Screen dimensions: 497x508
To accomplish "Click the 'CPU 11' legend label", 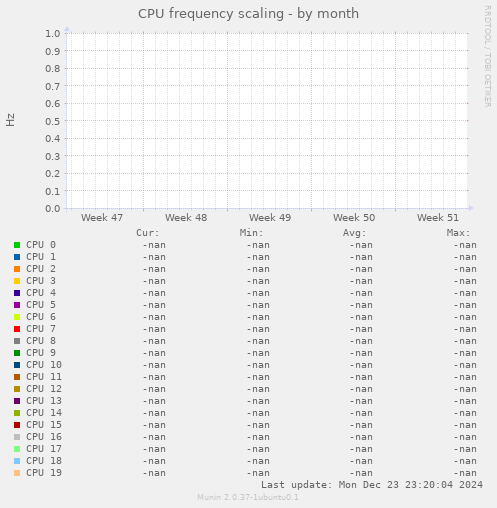I will (44, 377).
